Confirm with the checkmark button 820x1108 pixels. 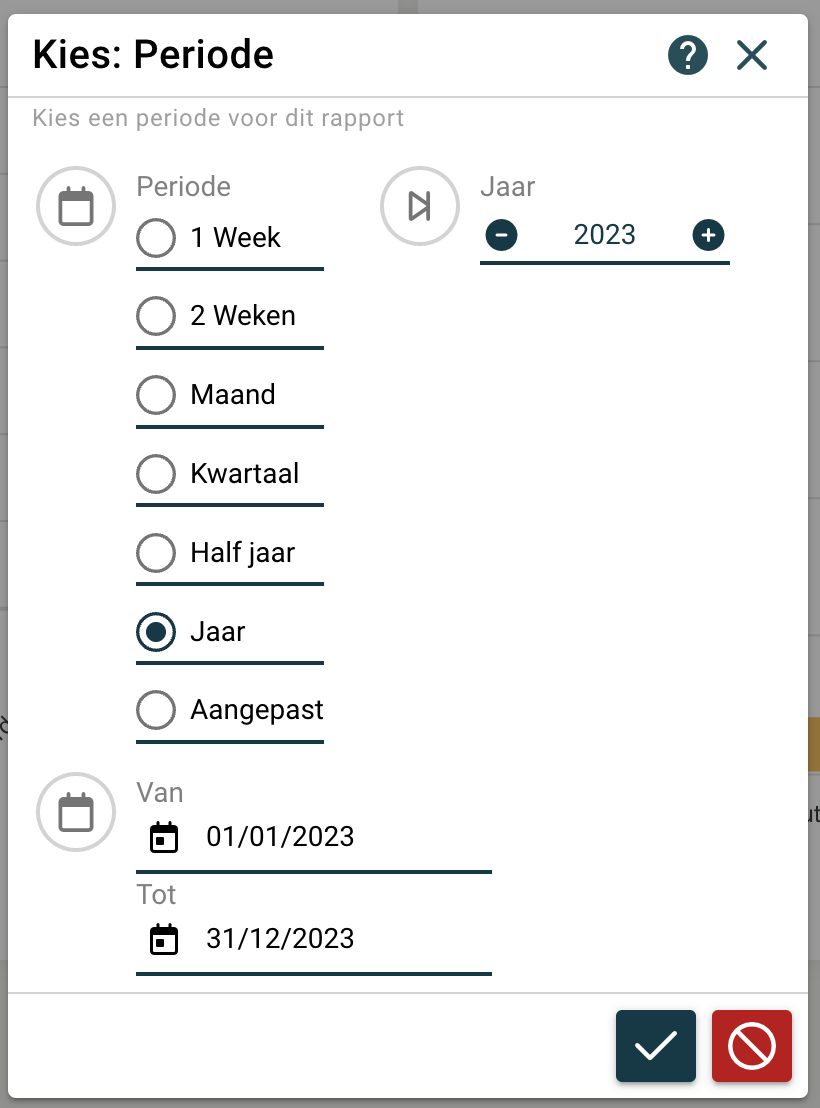(656, 1046)
